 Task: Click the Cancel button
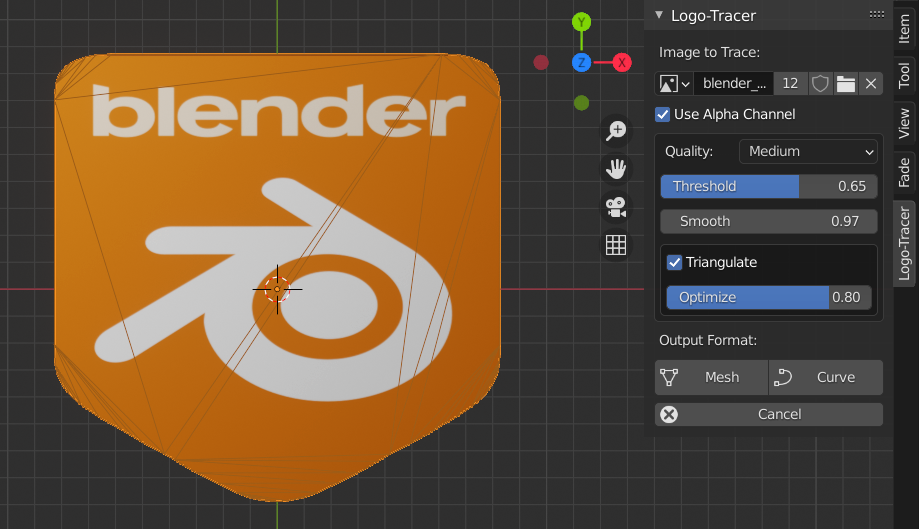click(x=769, y=414)
